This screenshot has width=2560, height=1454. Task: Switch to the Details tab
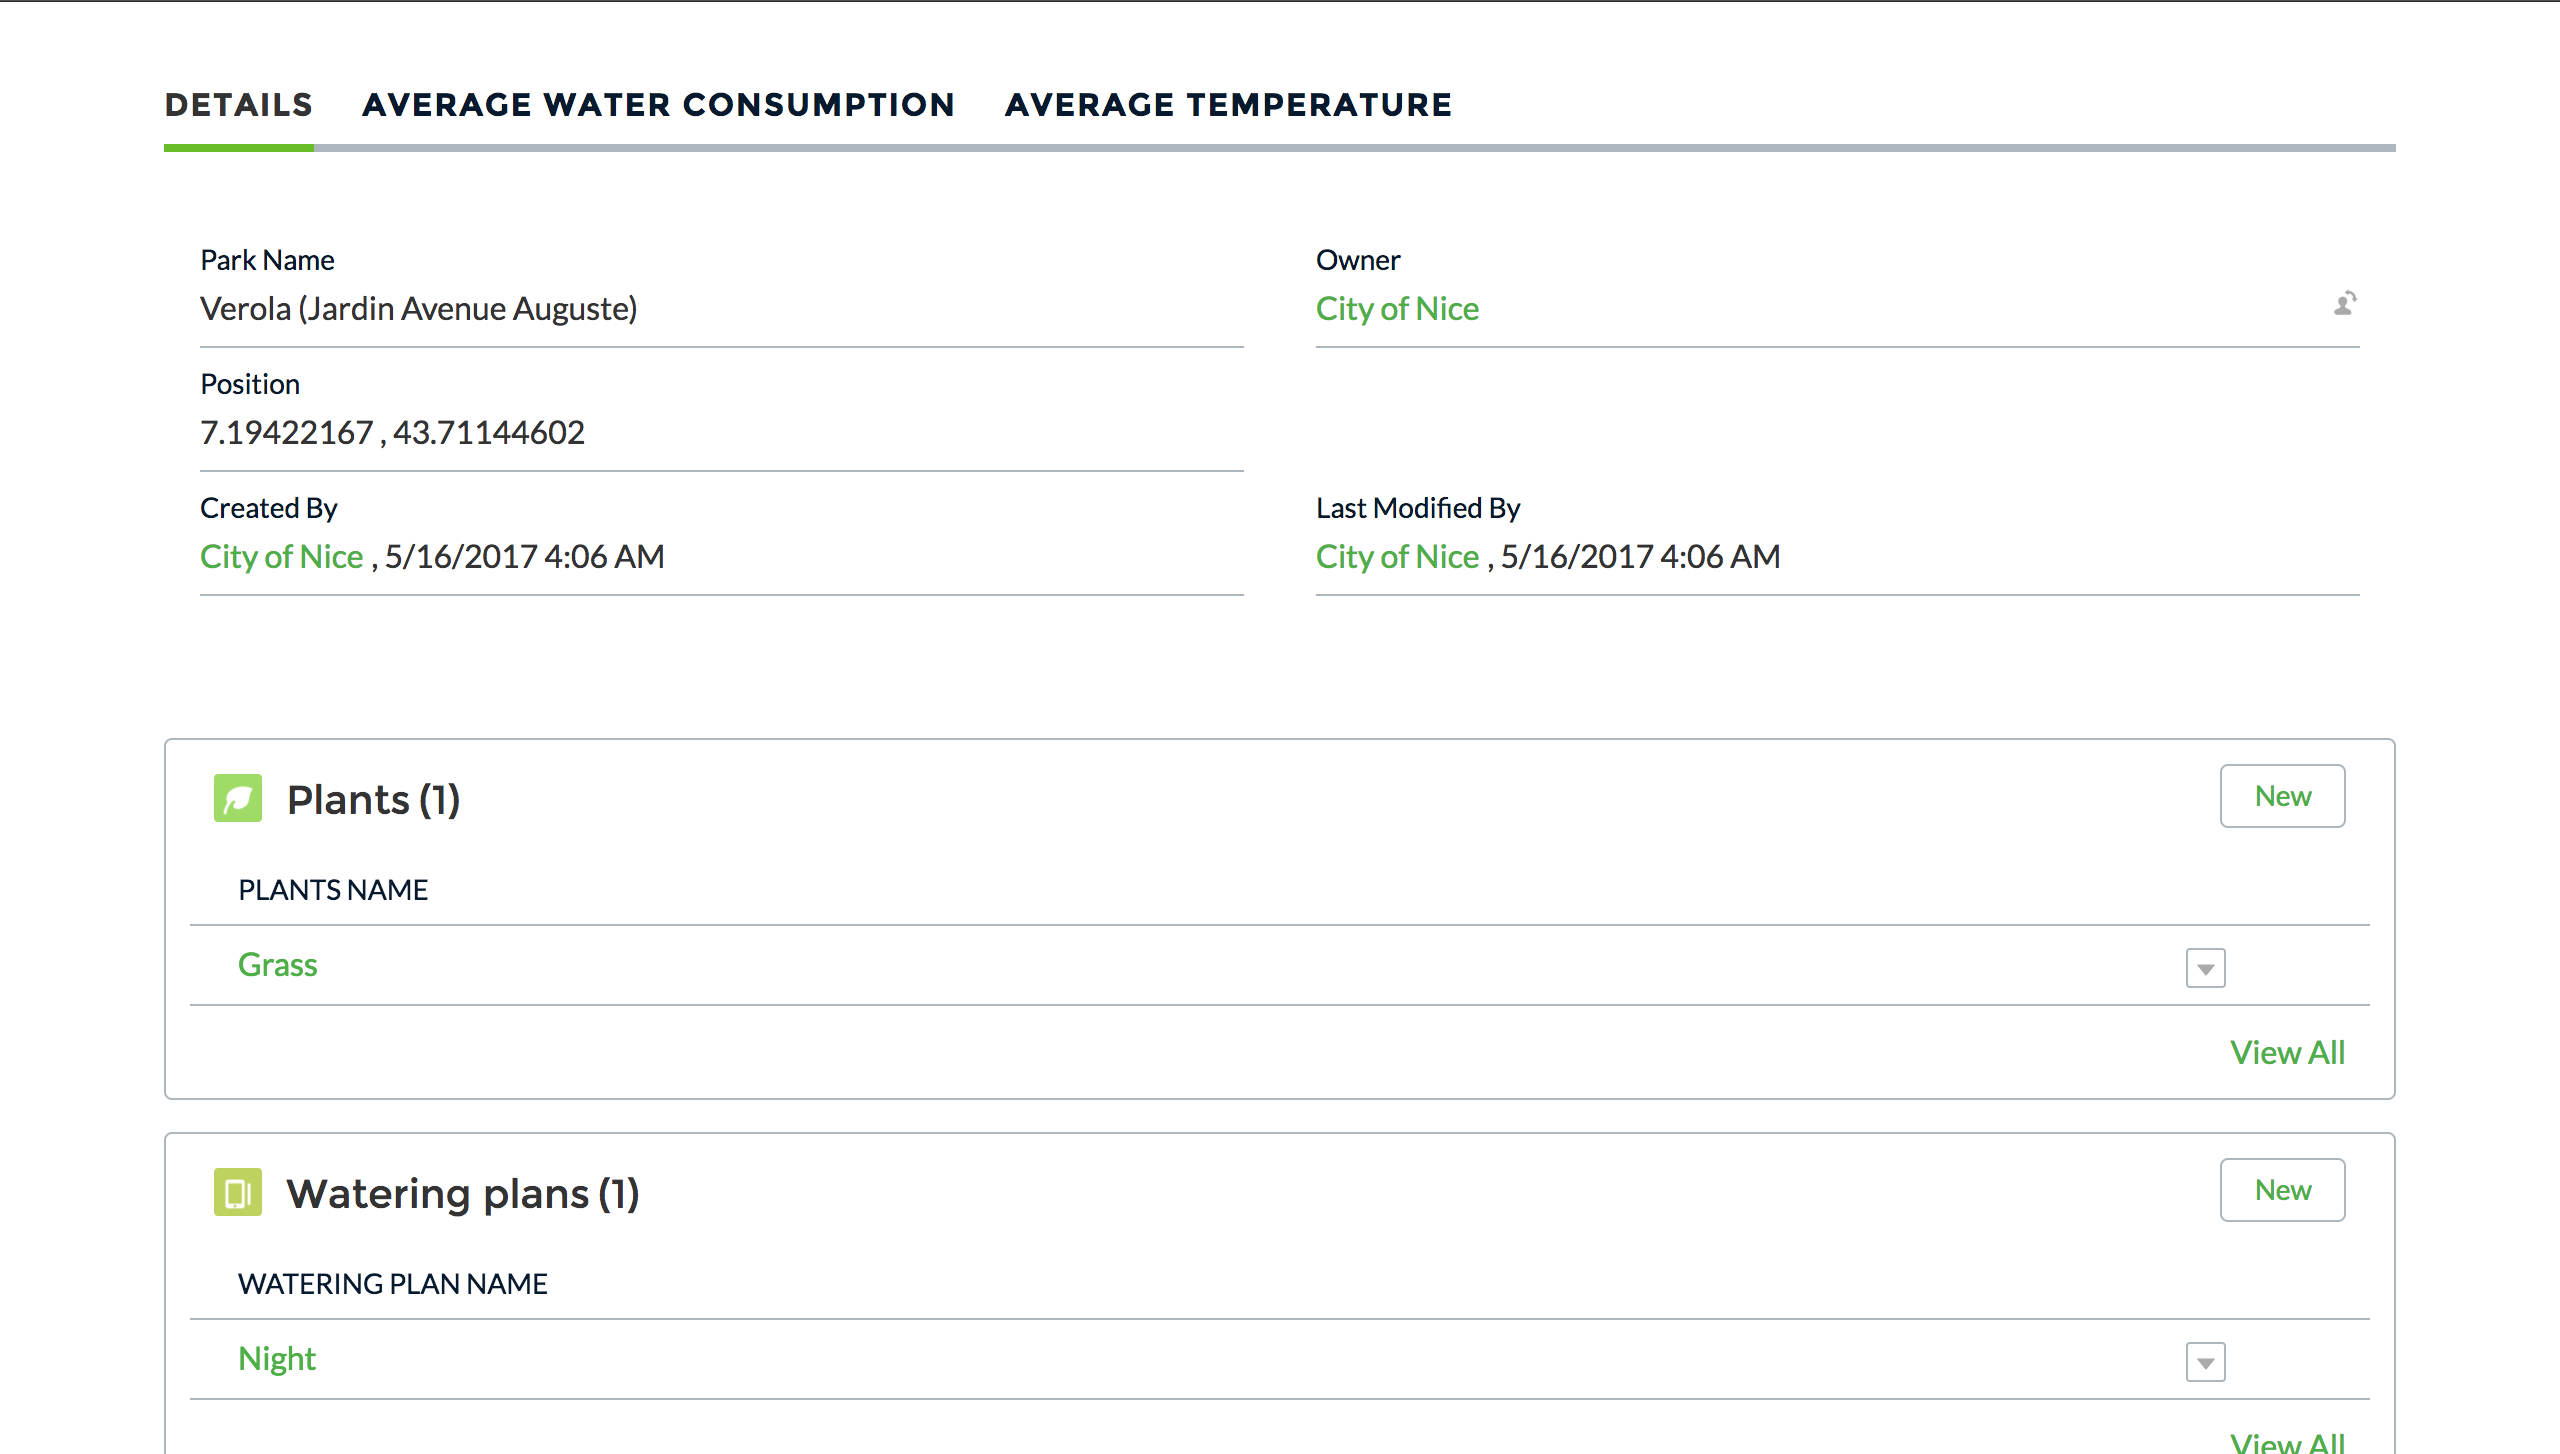pyautogui.click(x=238, y=105)
